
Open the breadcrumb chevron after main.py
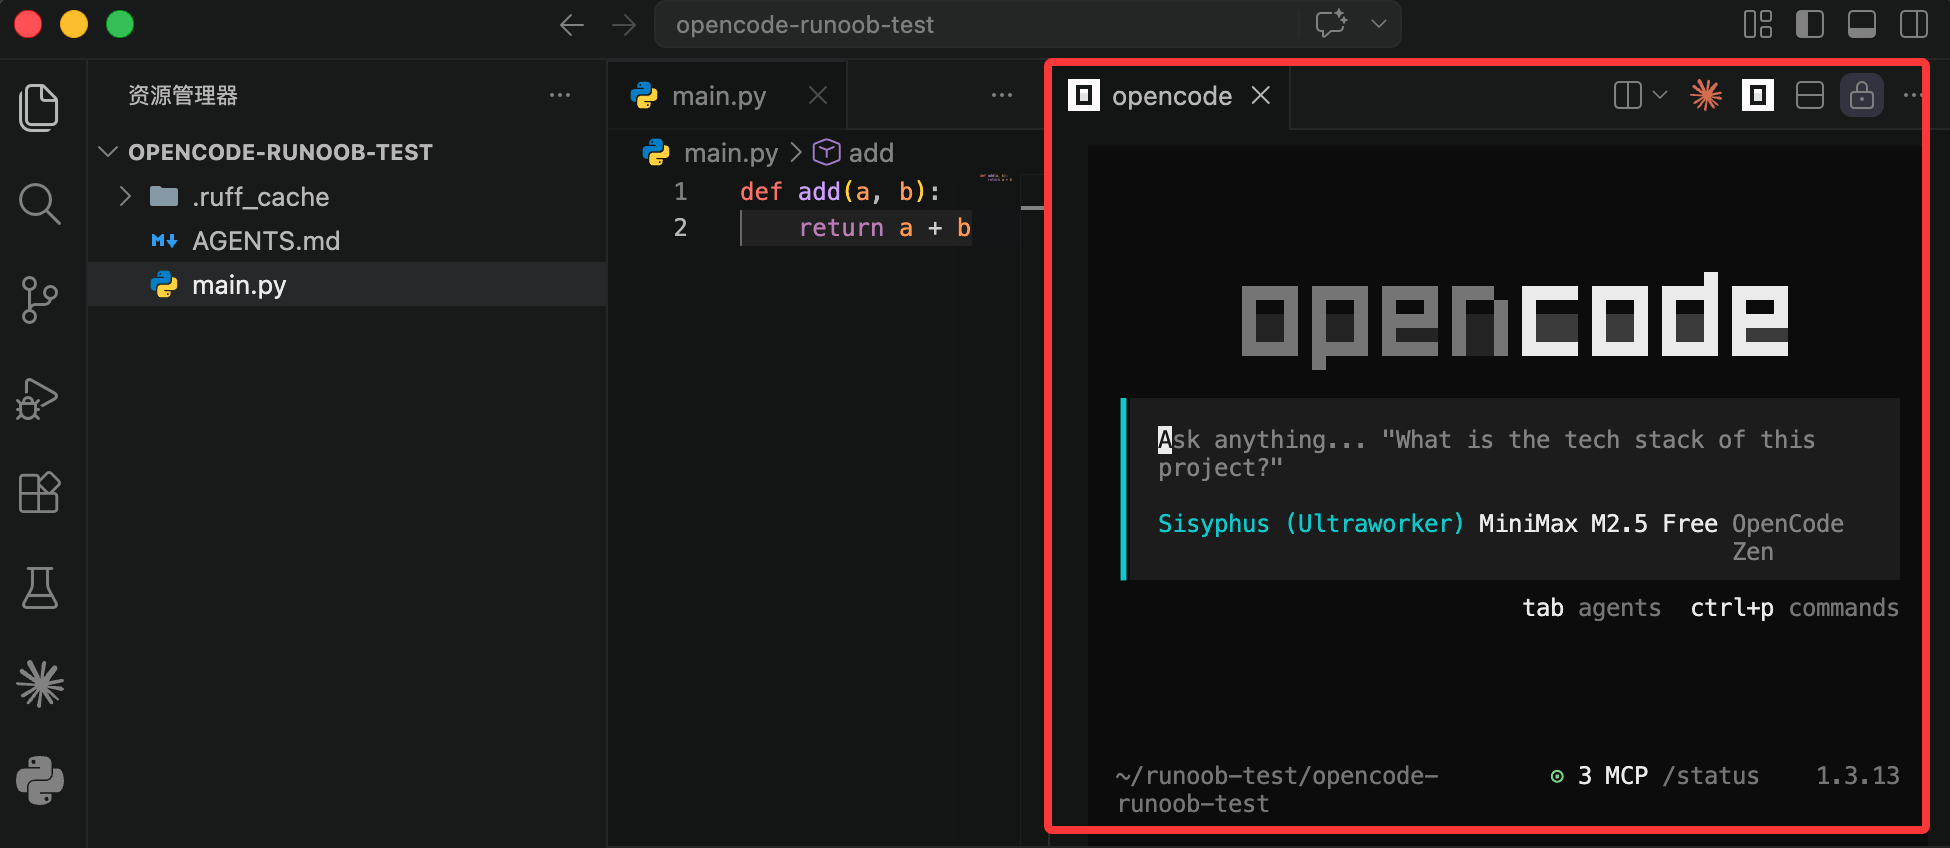pos(796,152)
